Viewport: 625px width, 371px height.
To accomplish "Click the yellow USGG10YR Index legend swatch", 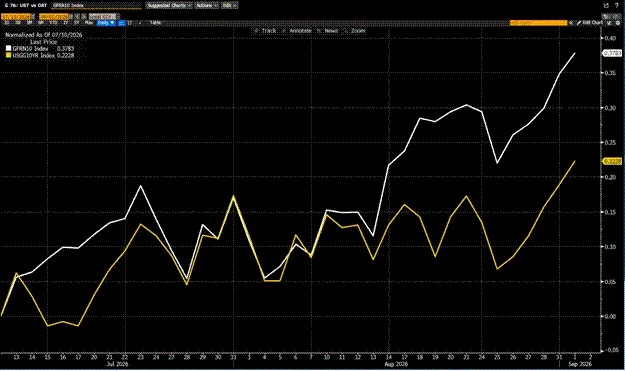I will point(8,55).
